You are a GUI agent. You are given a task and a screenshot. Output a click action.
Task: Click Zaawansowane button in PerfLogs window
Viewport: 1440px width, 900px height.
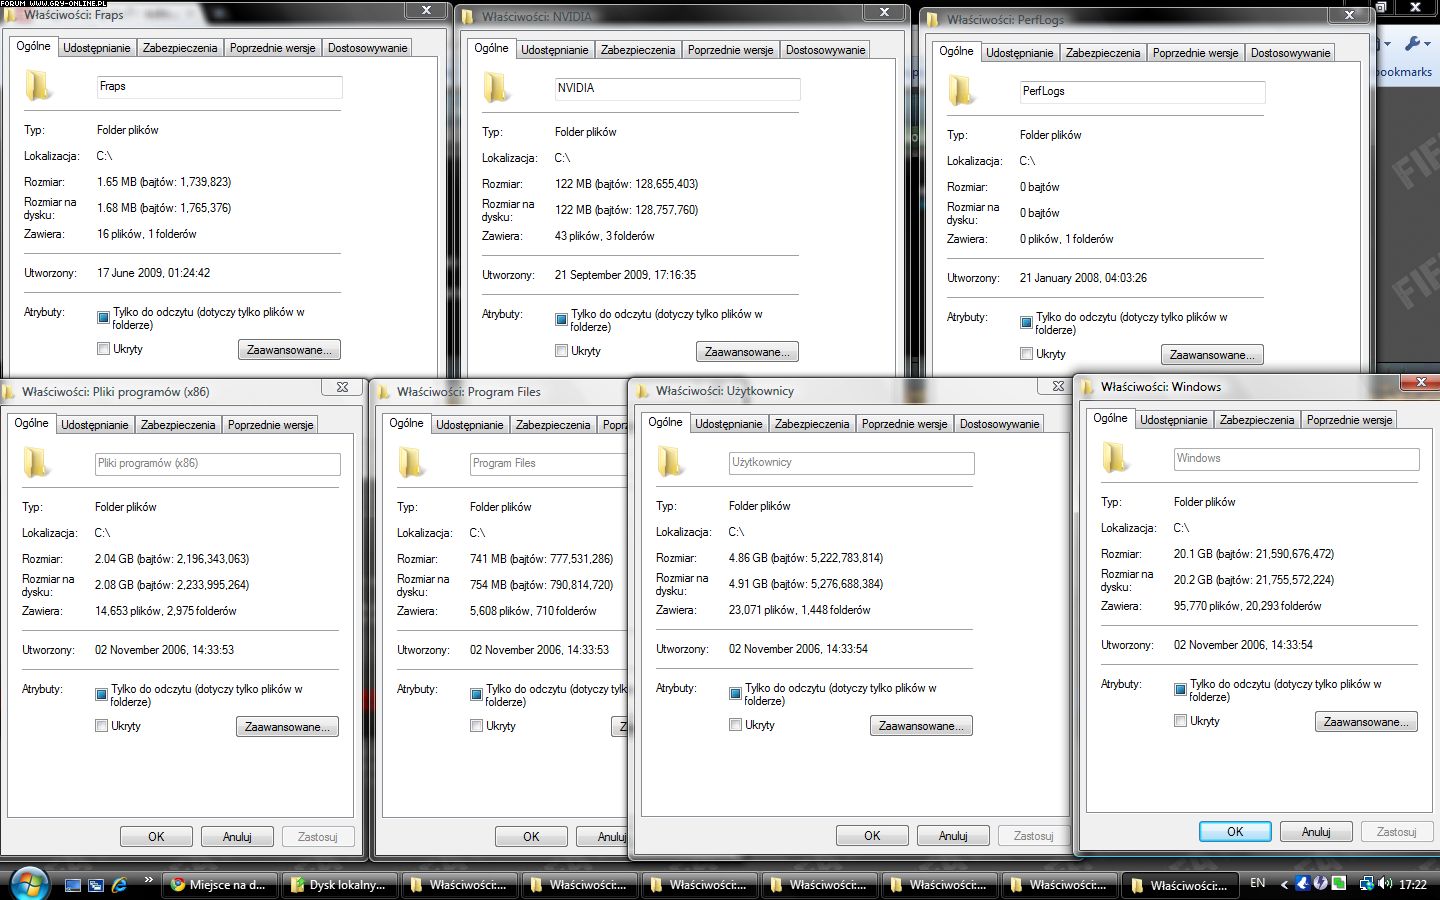pos(1213,355)
